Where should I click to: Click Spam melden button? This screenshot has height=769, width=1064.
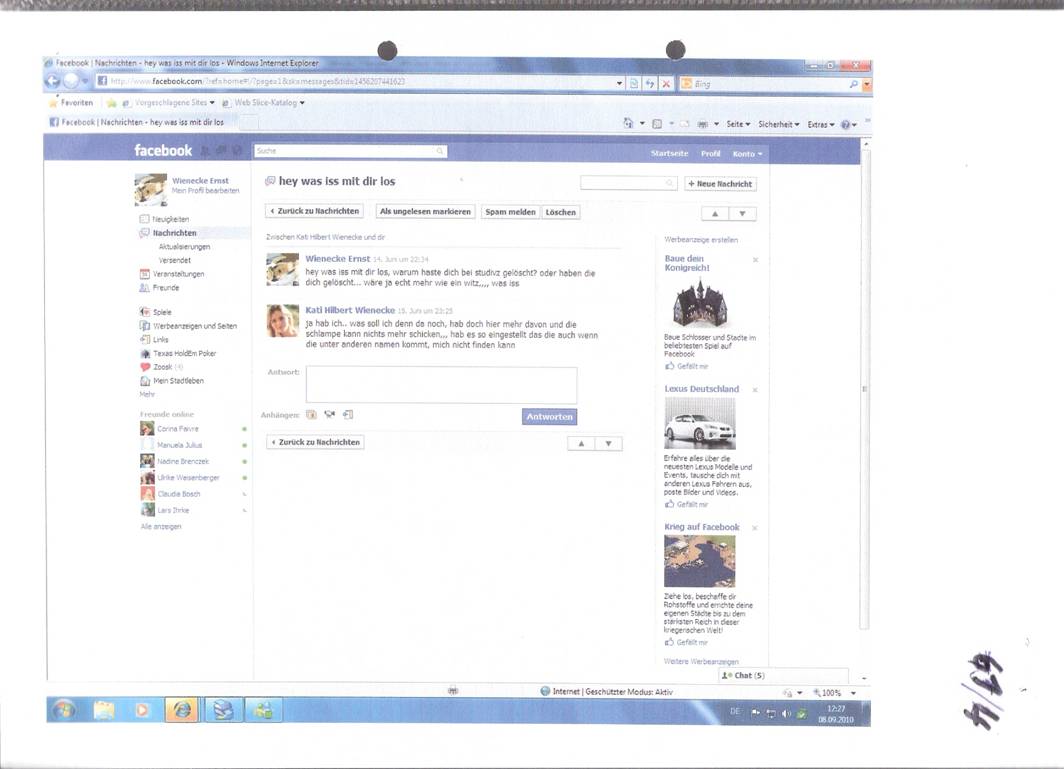point(510,212)
